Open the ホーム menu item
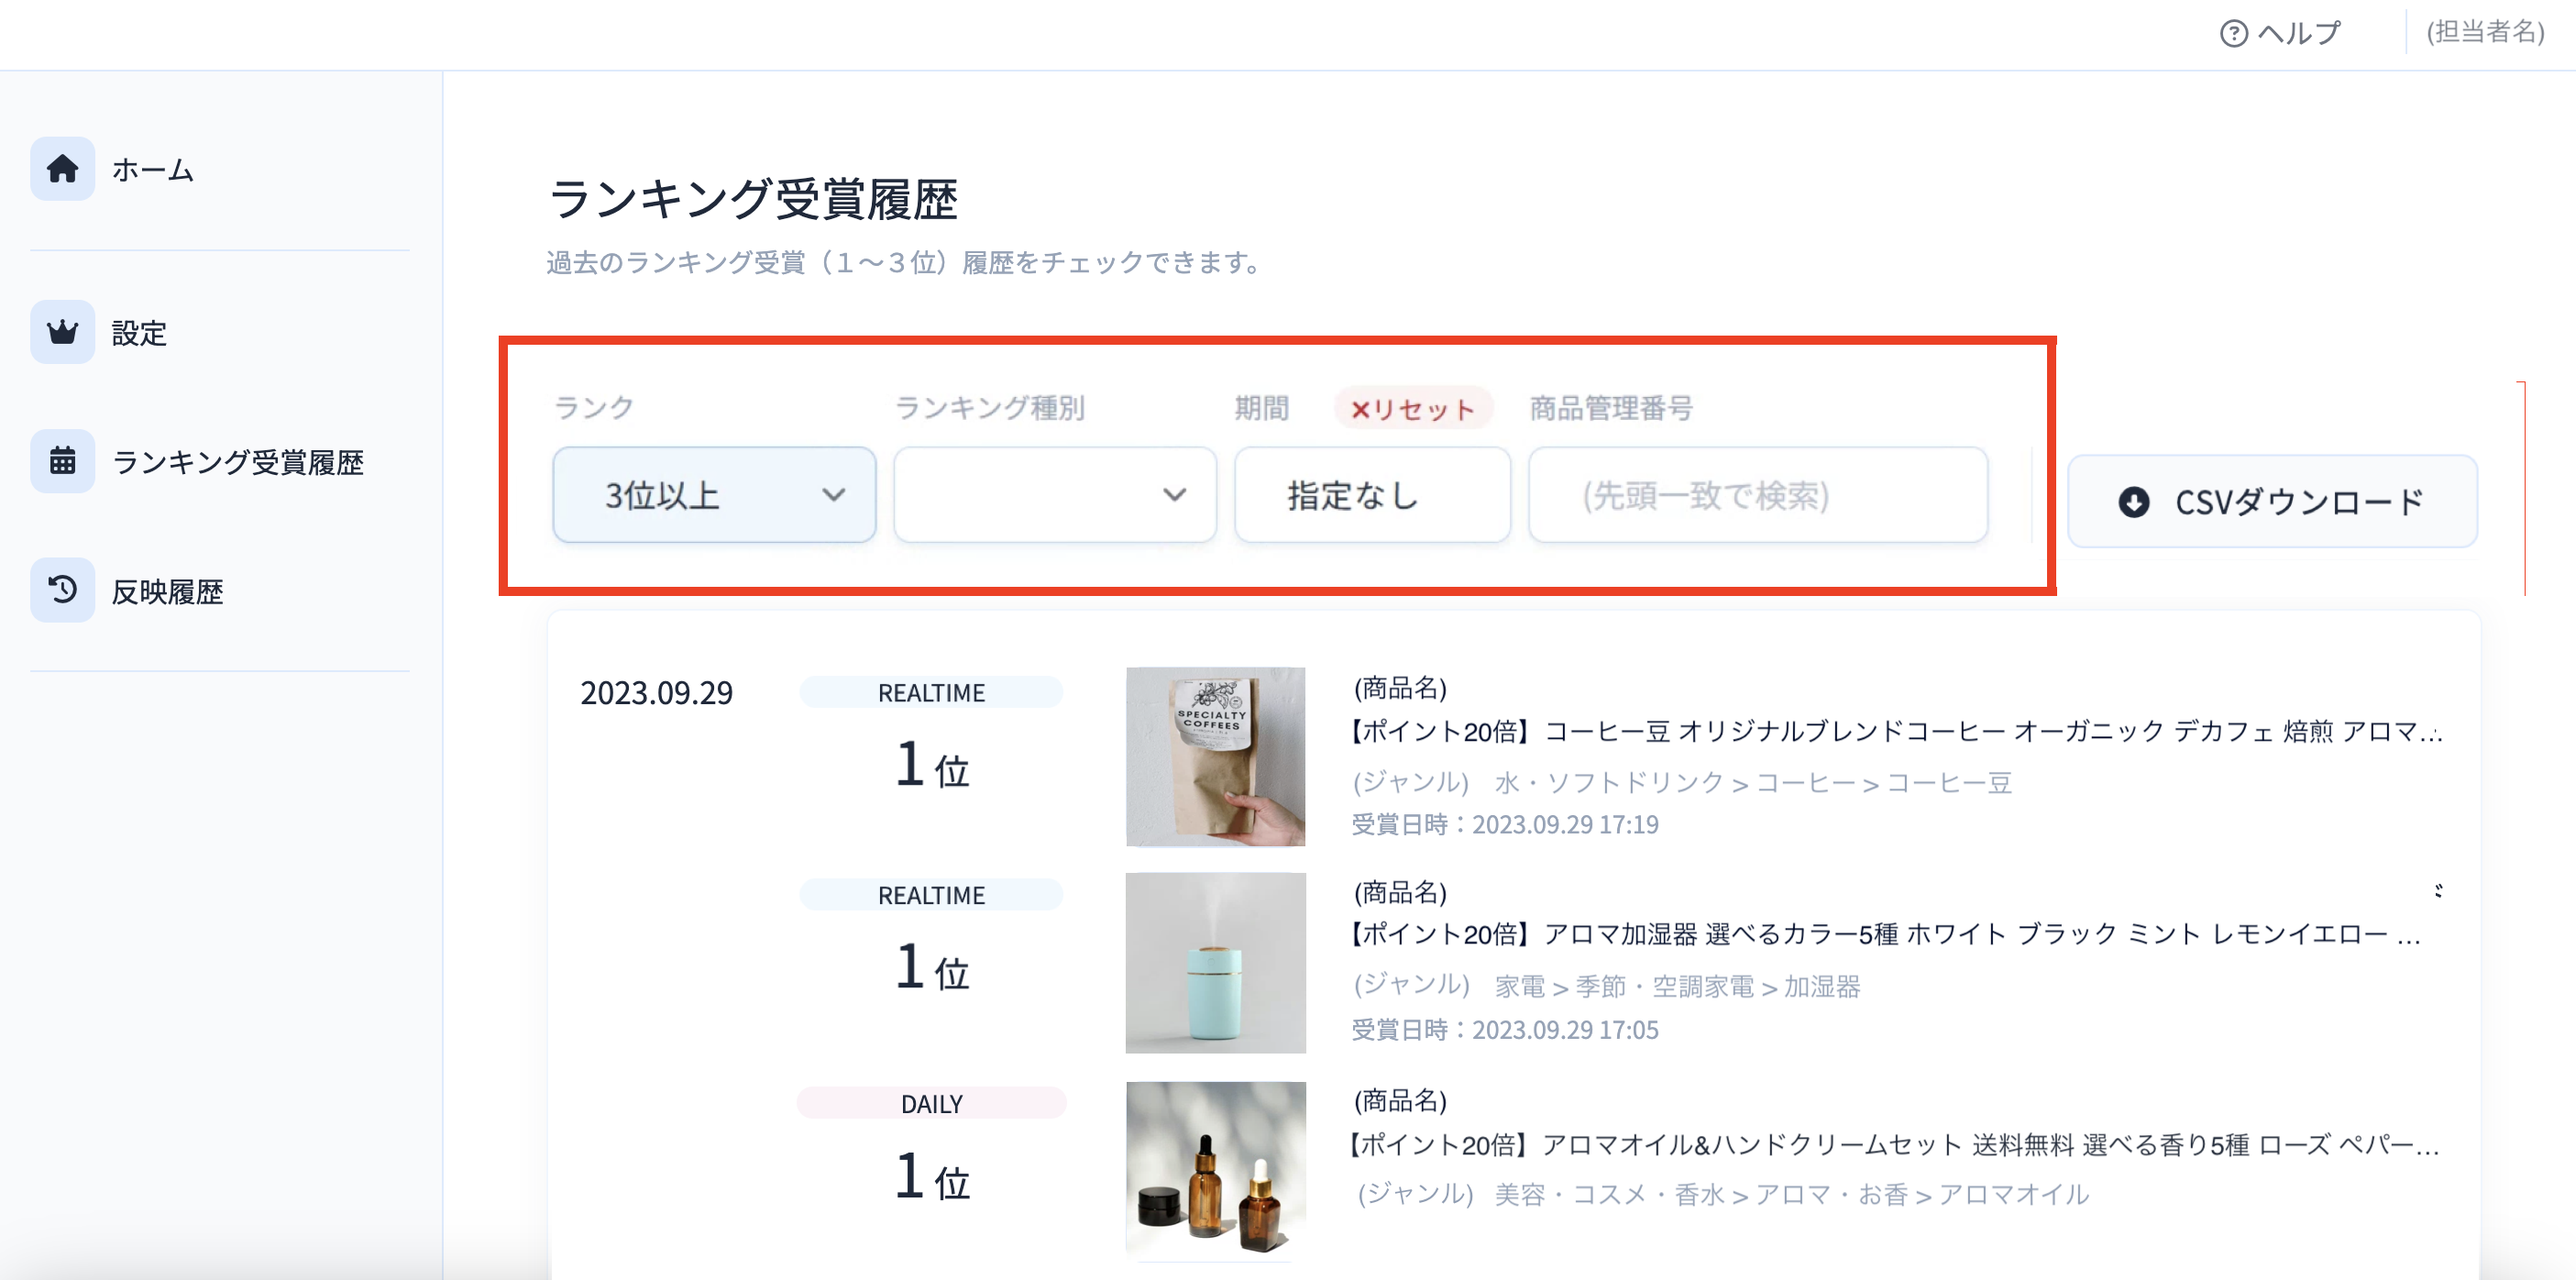 coord(153,169)
